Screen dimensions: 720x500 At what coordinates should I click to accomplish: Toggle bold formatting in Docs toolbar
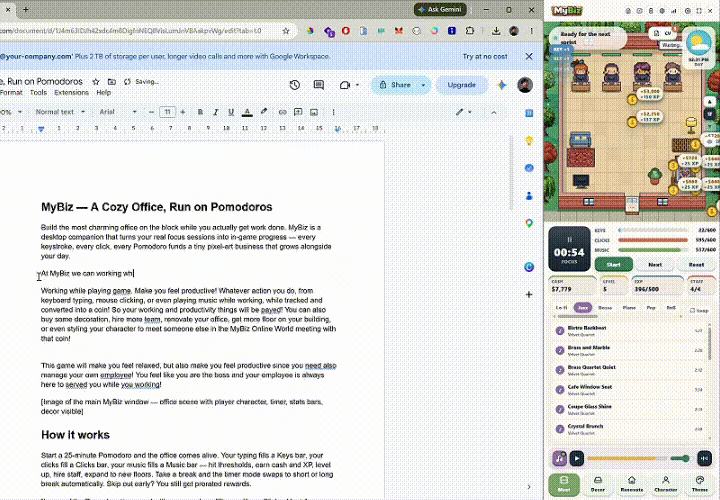pos(200,112)
